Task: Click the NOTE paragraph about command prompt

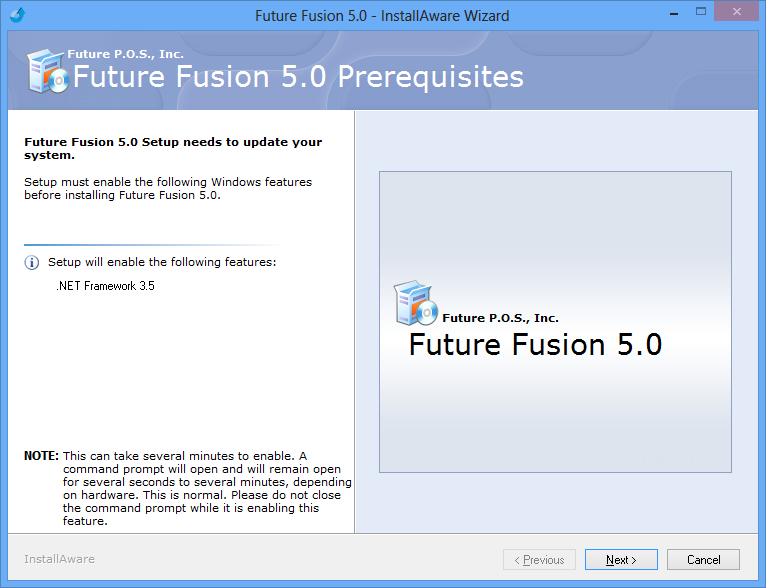Action: 188,488
